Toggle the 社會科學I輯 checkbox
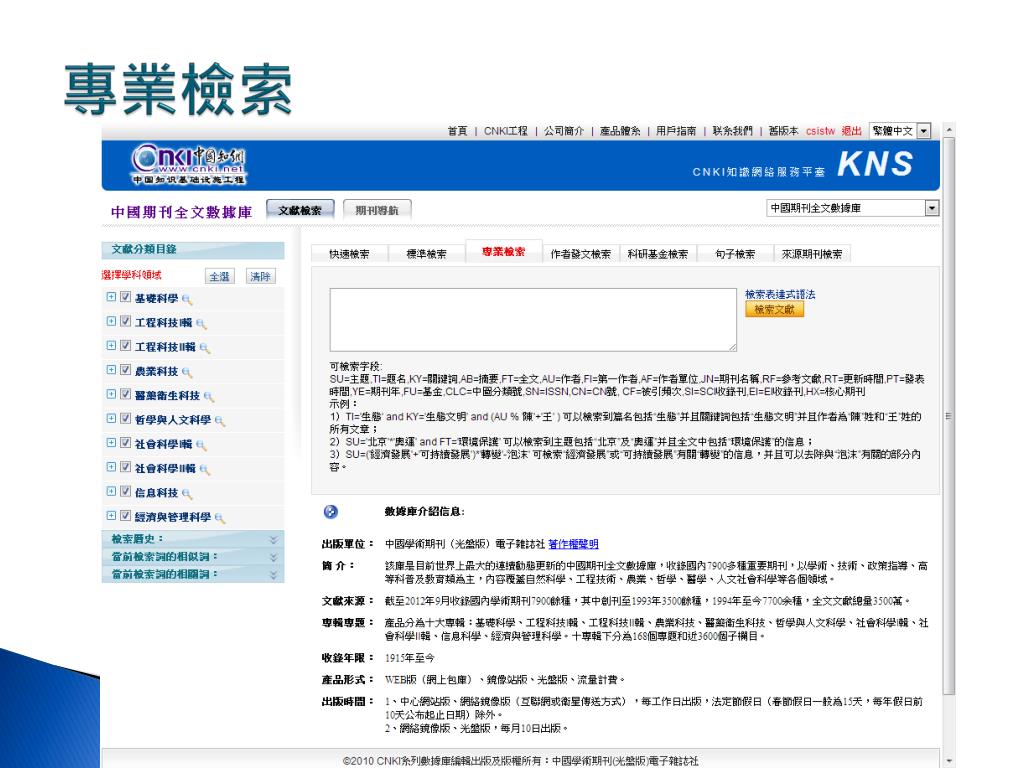The height and width of the screenshot is (768, 1024). click(x=125, y=443)
